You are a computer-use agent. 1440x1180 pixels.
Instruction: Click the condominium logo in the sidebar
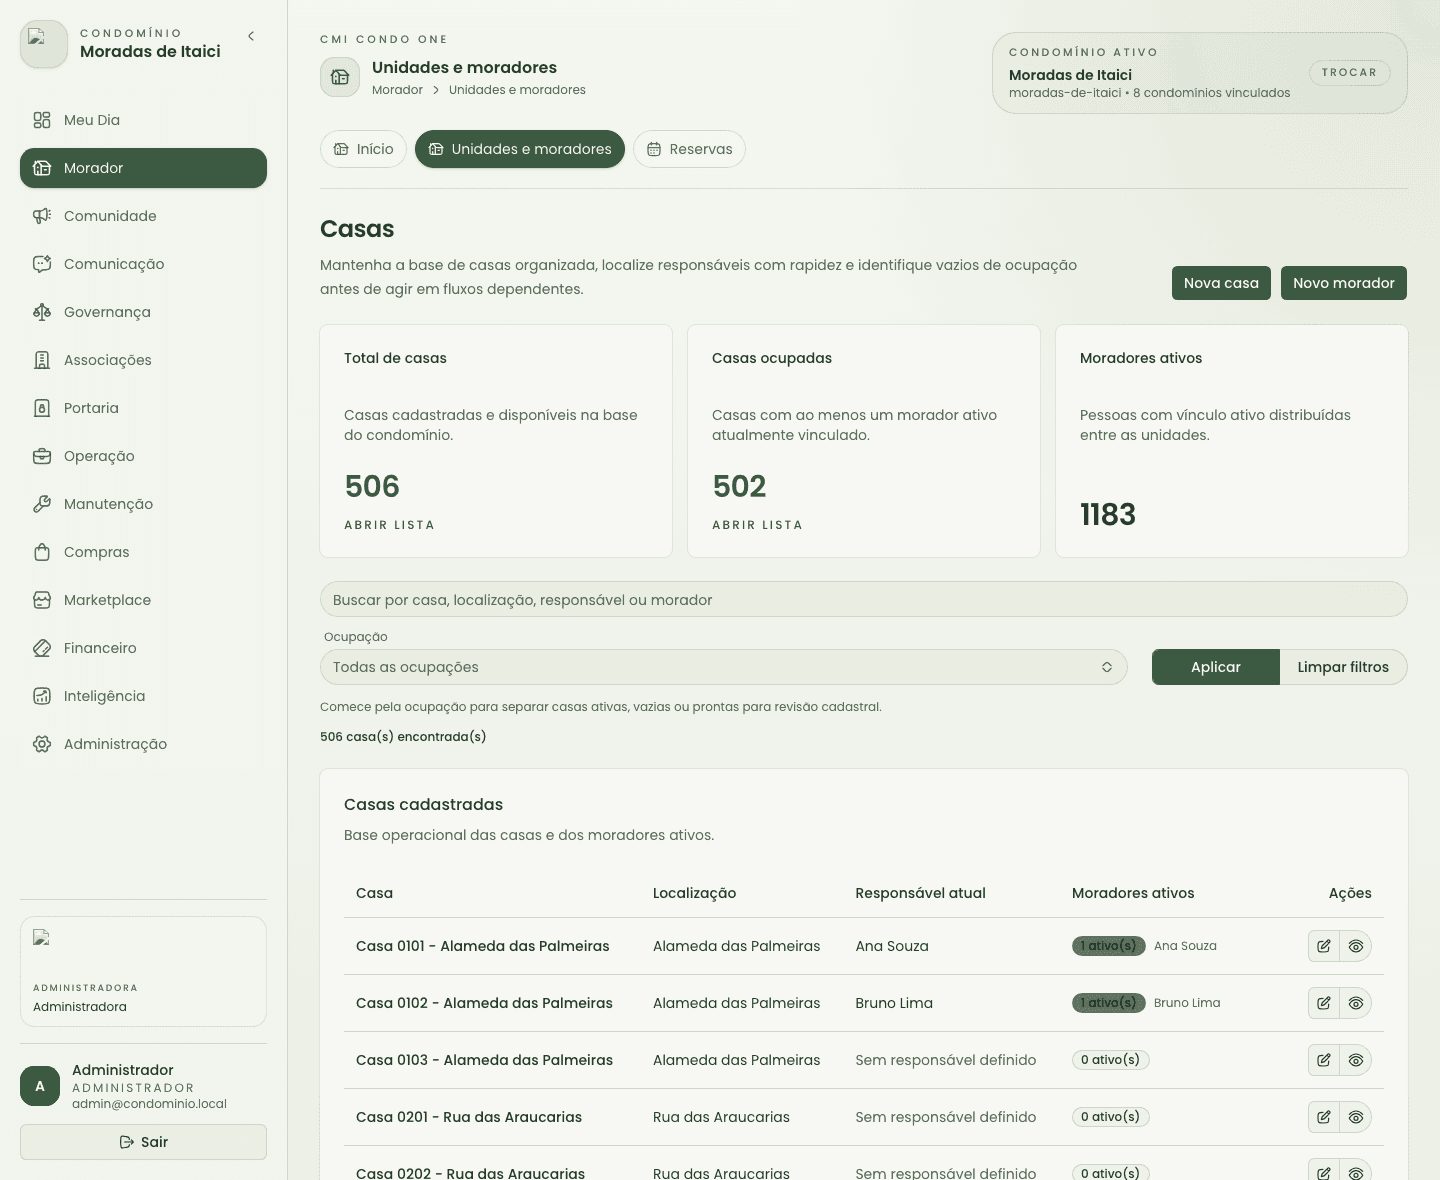(44, 44)
